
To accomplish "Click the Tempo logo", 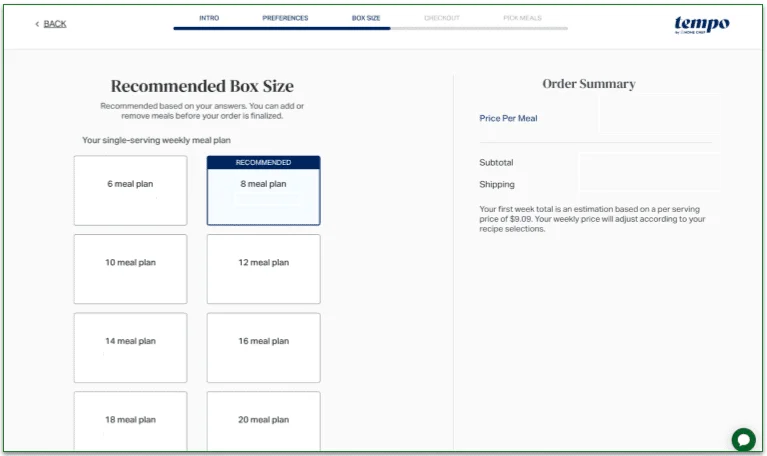I will (701, 24).
